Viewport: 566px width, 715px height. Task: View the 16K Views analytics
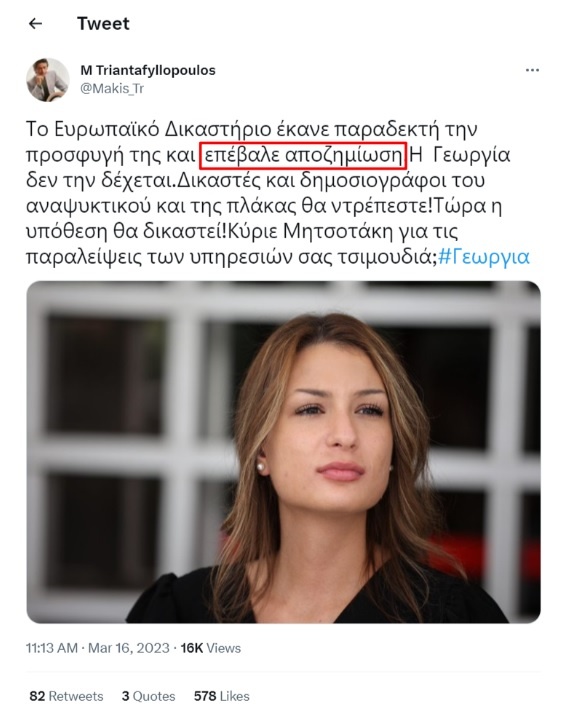pos(210,648)
